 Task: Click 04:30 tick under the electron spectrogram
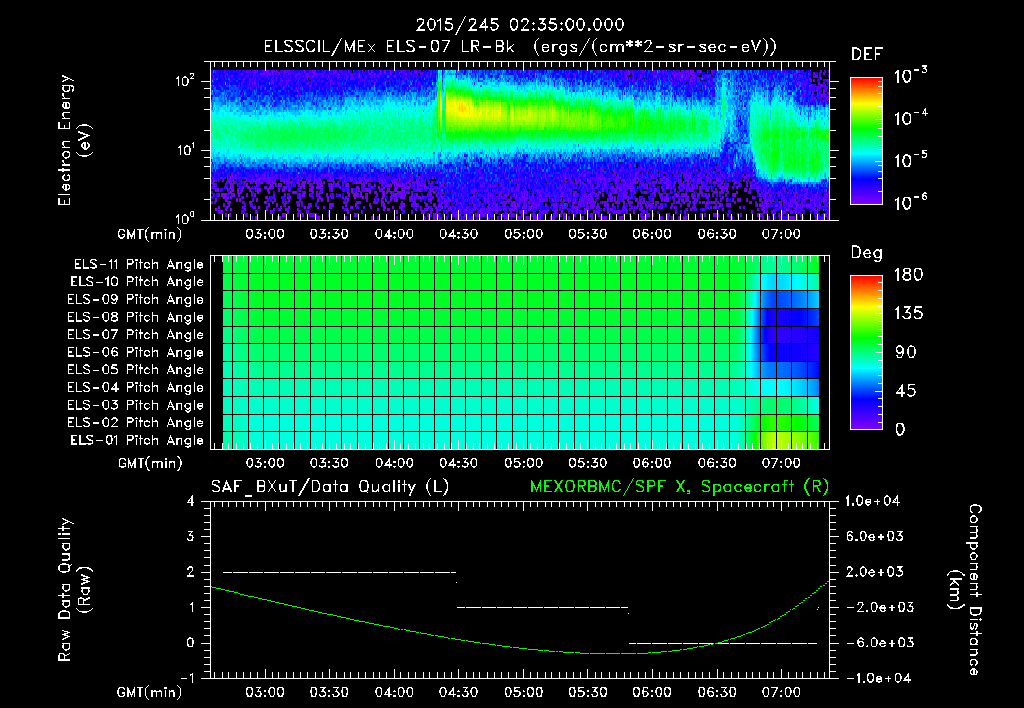pyautogui.click(x=458, y=234)
